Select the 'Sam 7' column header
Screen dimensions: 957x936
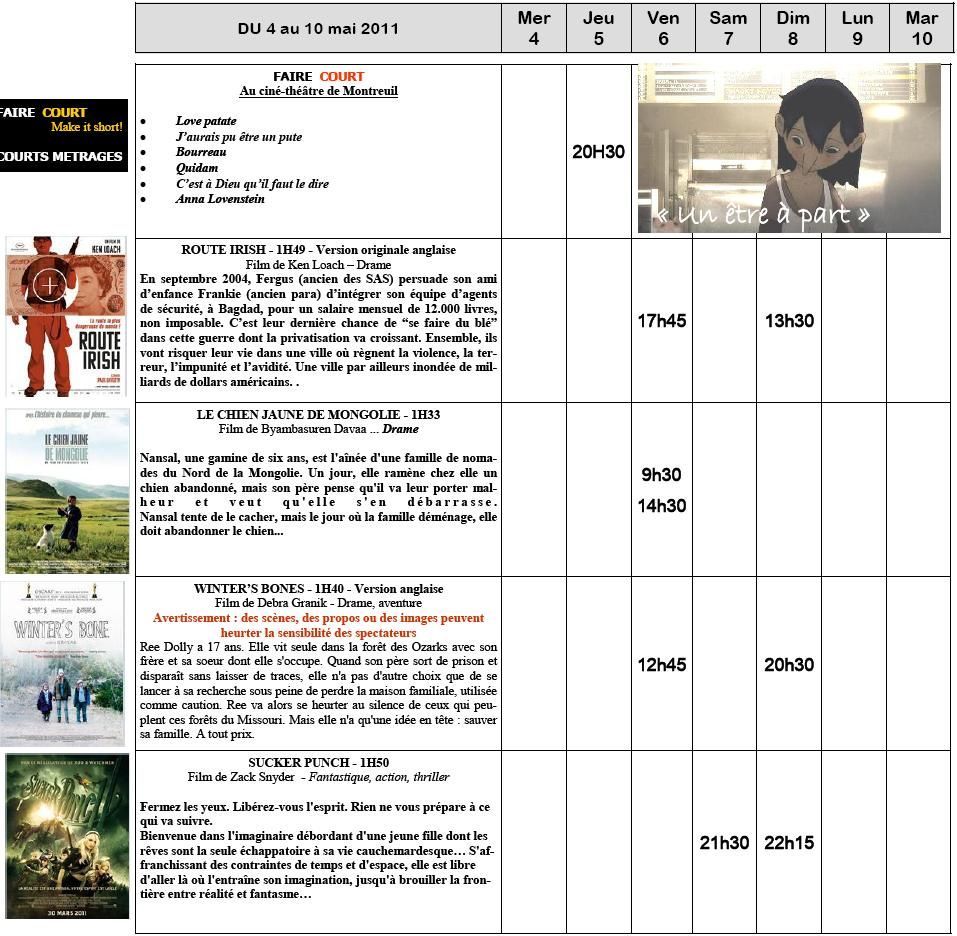point(728,28)
